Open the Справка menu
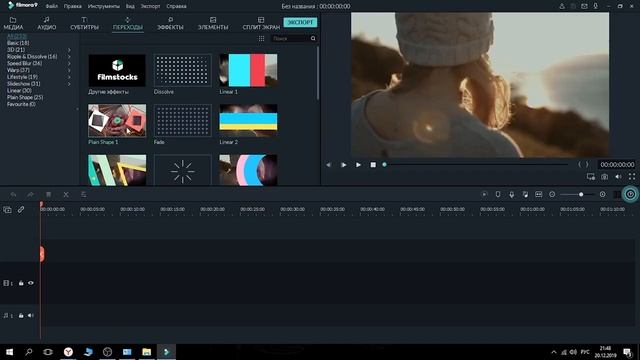The image size is (640, 360). pos(176,6)
